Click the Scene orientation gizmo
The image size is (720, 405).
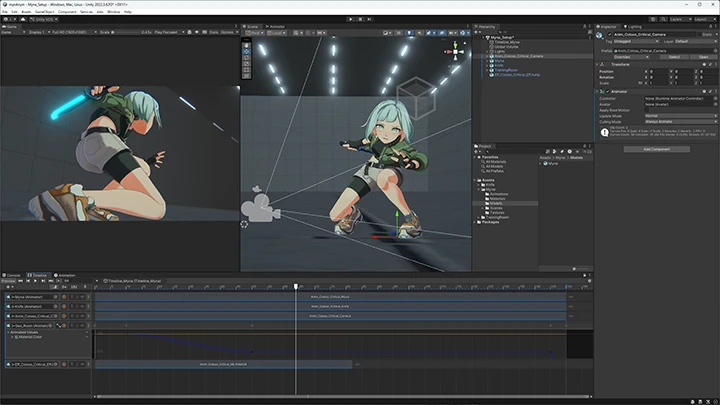click(x=455, y=52)
